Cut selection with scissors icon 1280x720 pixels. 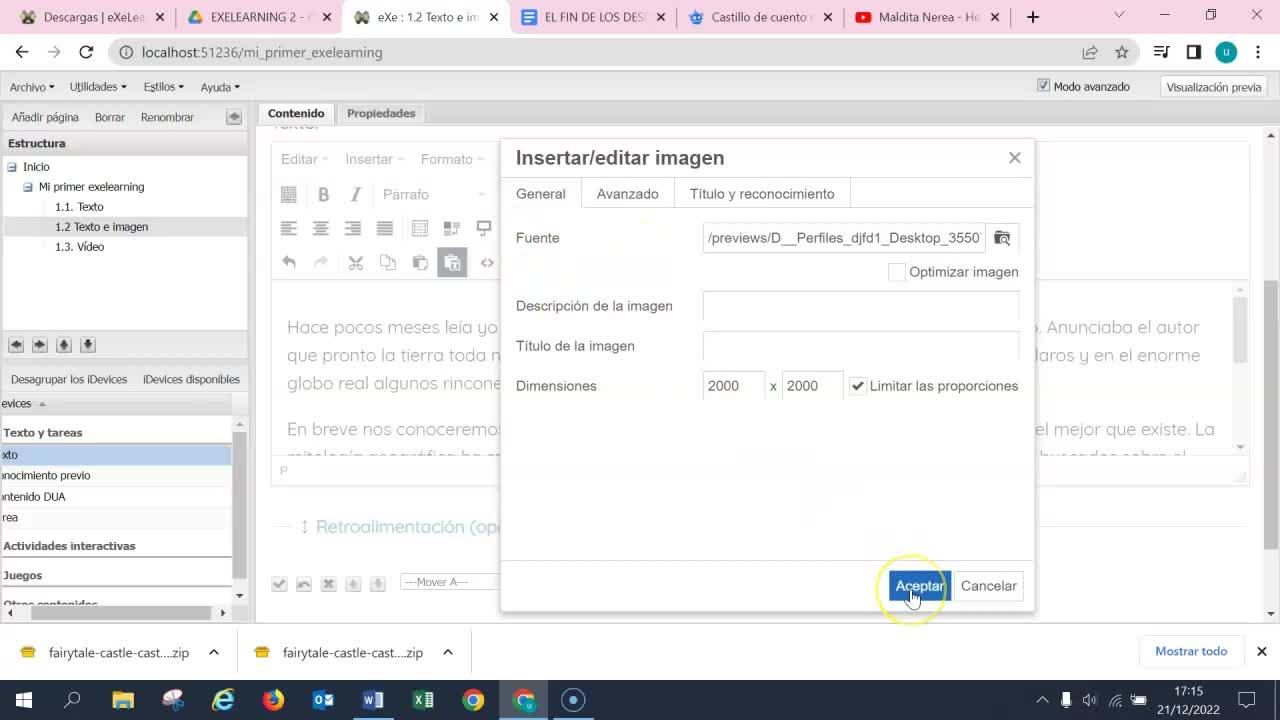coord(355,262)
